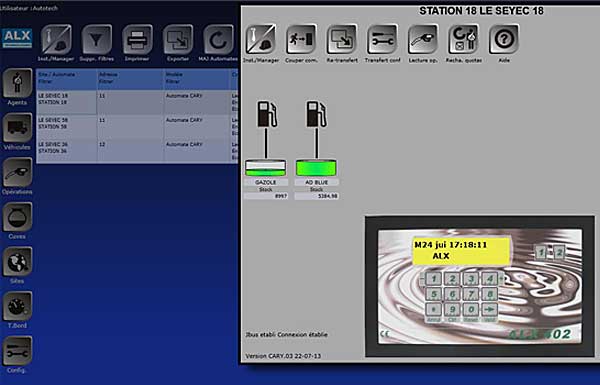Click Filtrer under Site / Automate column
This screenshot has height=385, width=600.
(45, 81)
